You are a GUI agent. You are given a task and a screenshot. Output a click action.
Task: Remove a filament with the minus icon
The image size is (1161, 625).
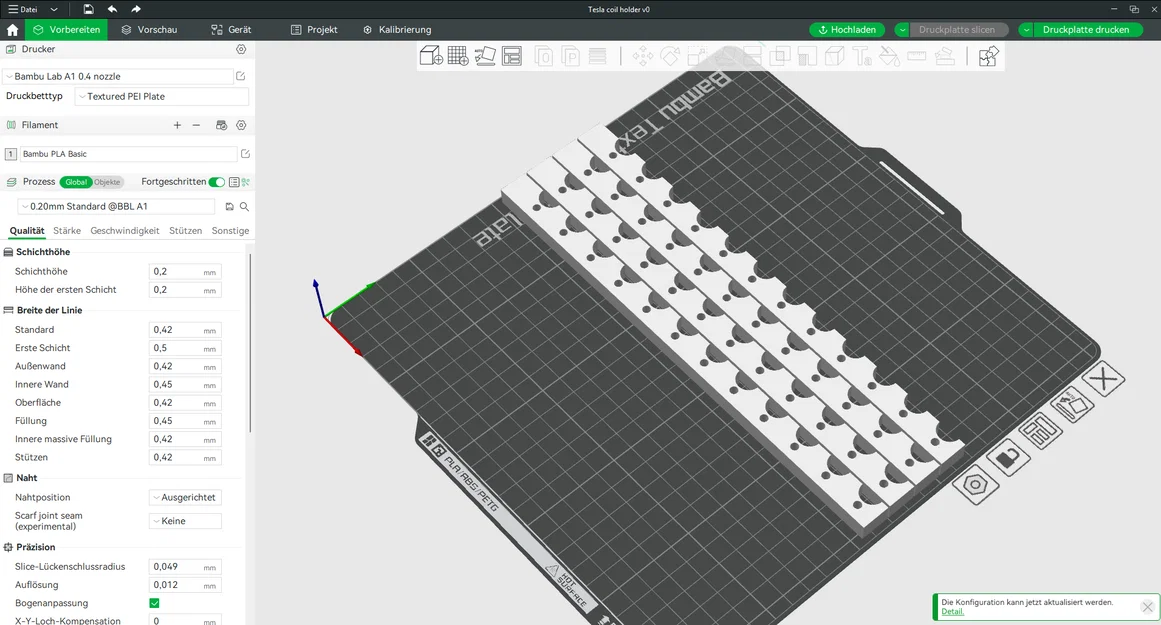click(196, 125)
